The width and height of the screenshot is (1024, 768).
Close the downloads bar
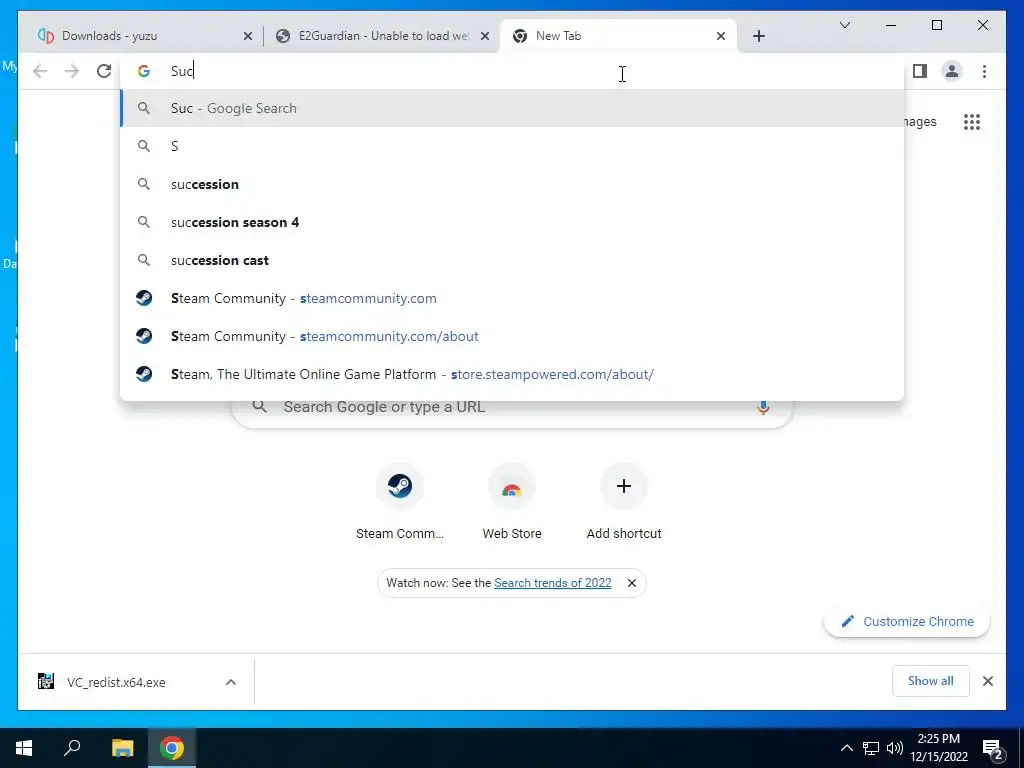(x=987, y=681)
